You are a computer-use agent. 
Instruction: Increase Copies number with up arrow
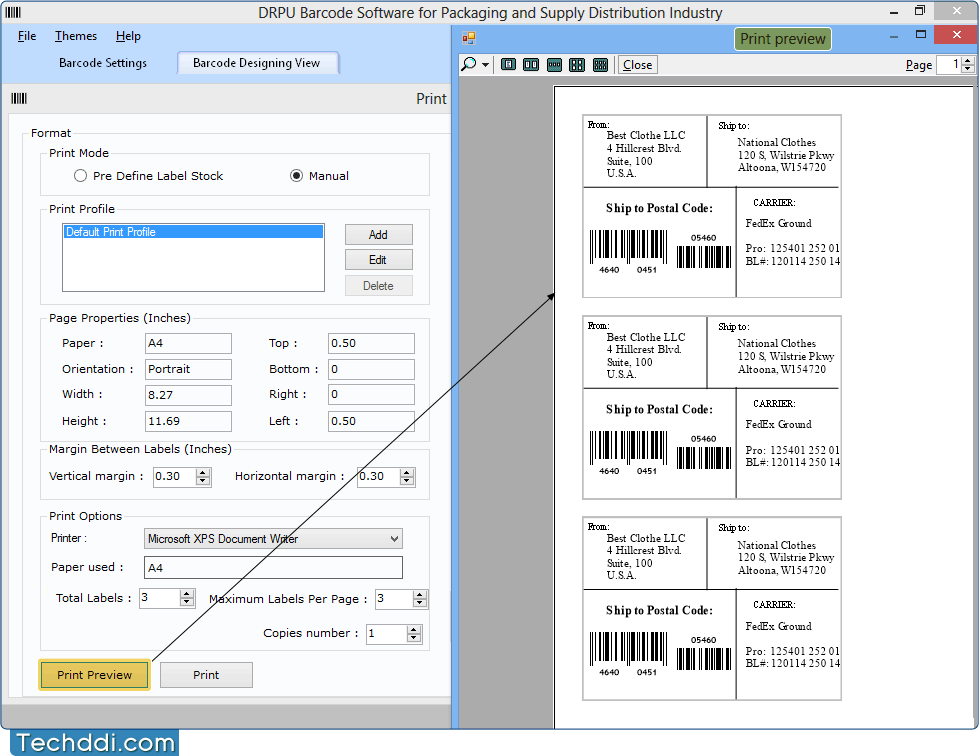tap(414, 630)
